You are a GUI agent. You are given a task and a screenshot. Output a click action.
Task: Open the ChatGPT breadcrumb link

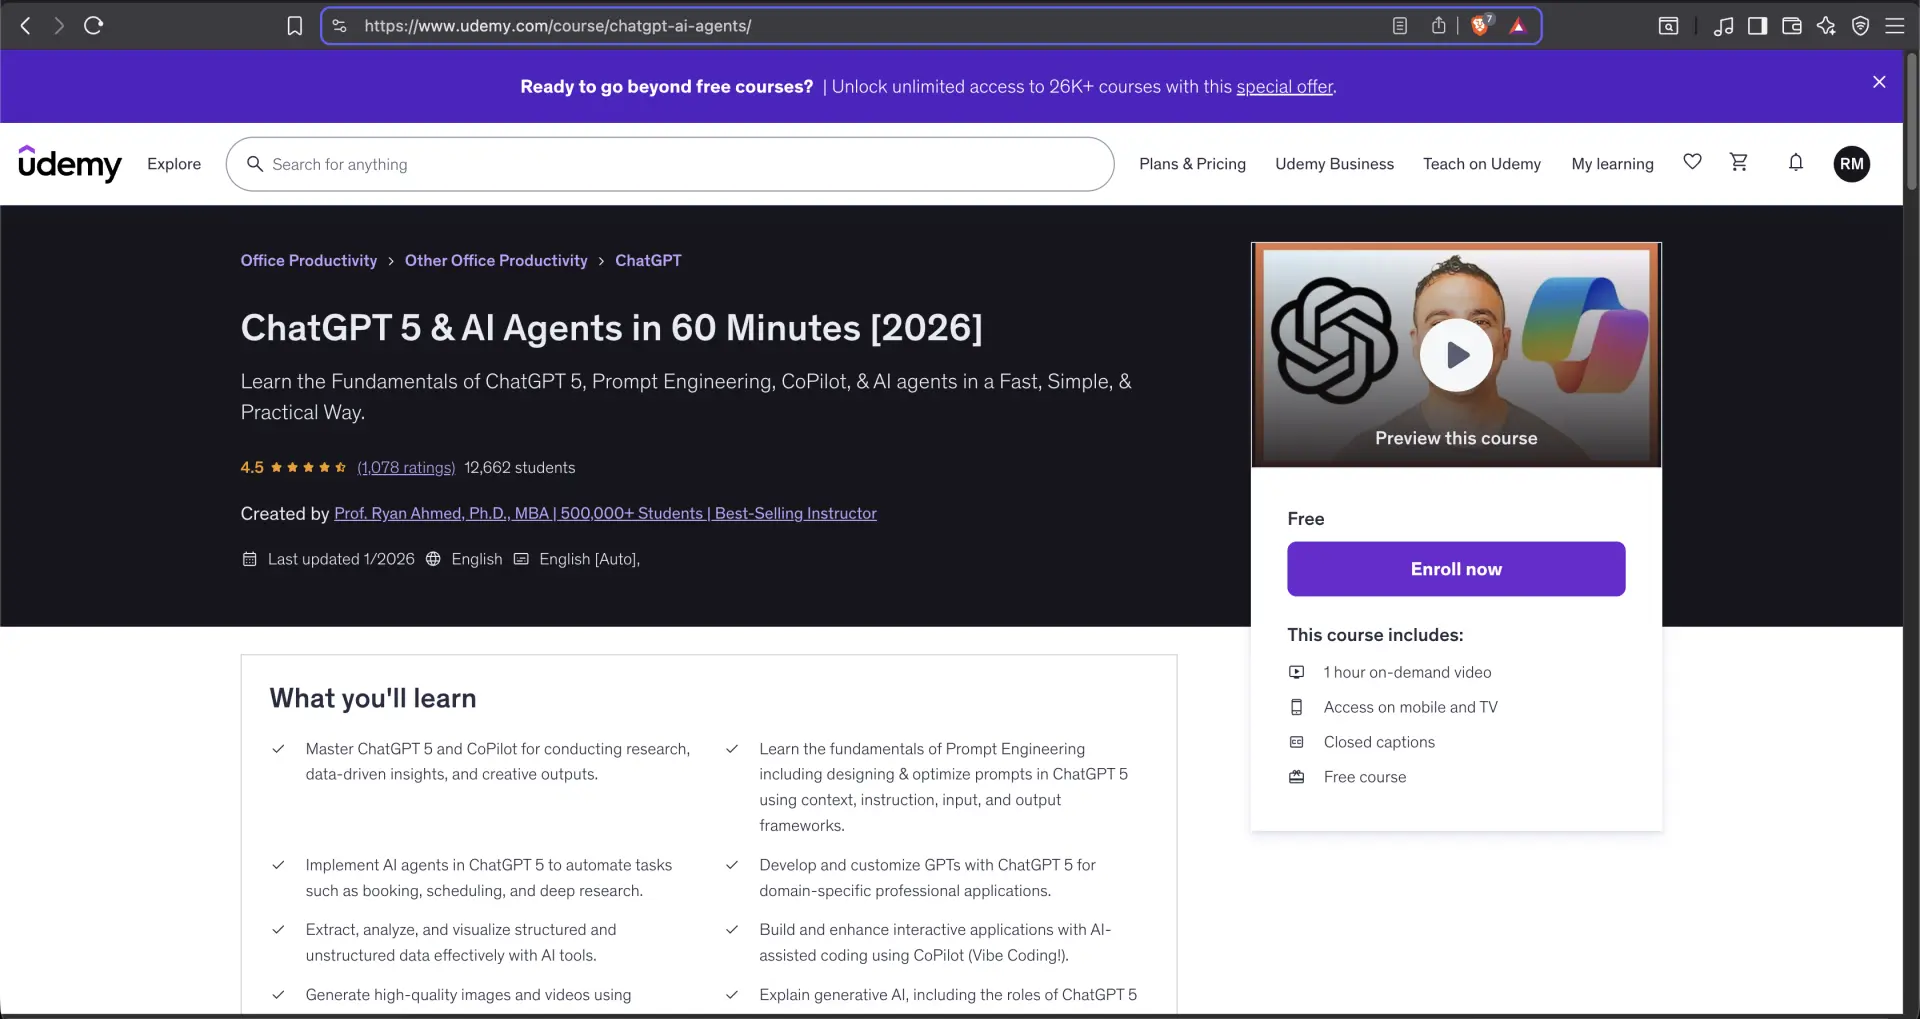(x=648, y=260)
